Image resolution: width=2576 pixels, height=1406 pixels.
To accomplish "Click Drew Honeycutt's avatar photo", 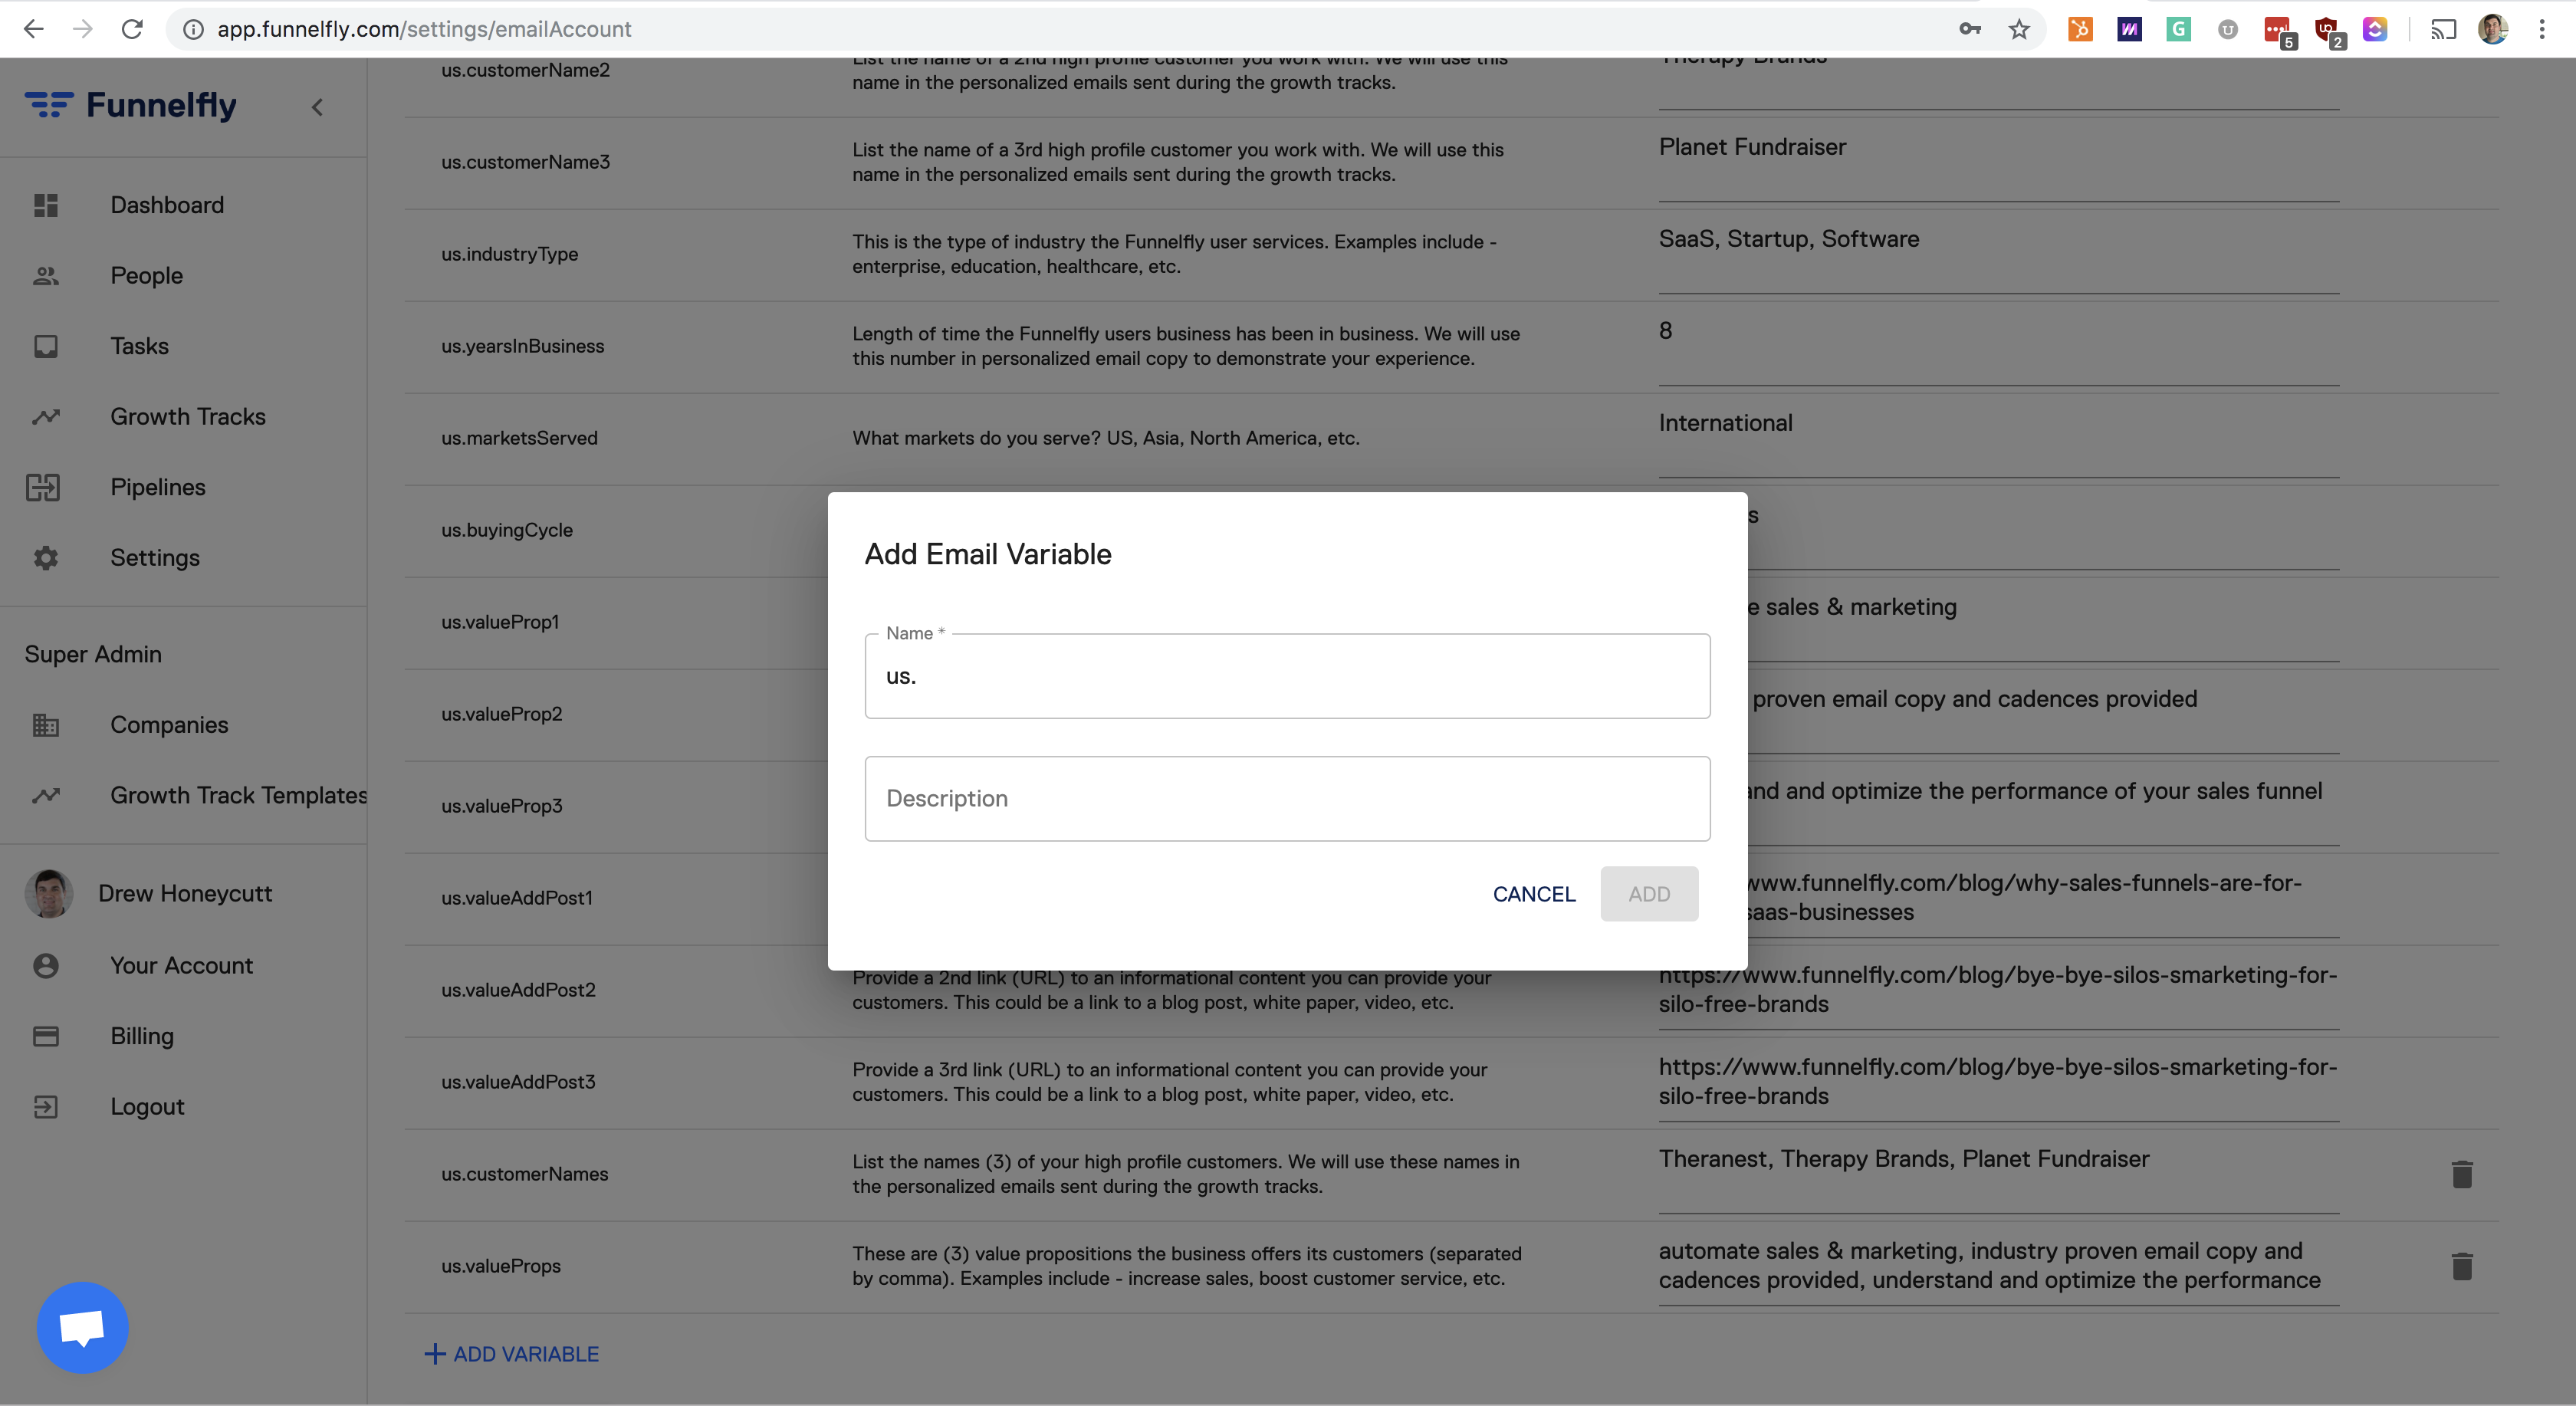I will [x=49, y=893].
